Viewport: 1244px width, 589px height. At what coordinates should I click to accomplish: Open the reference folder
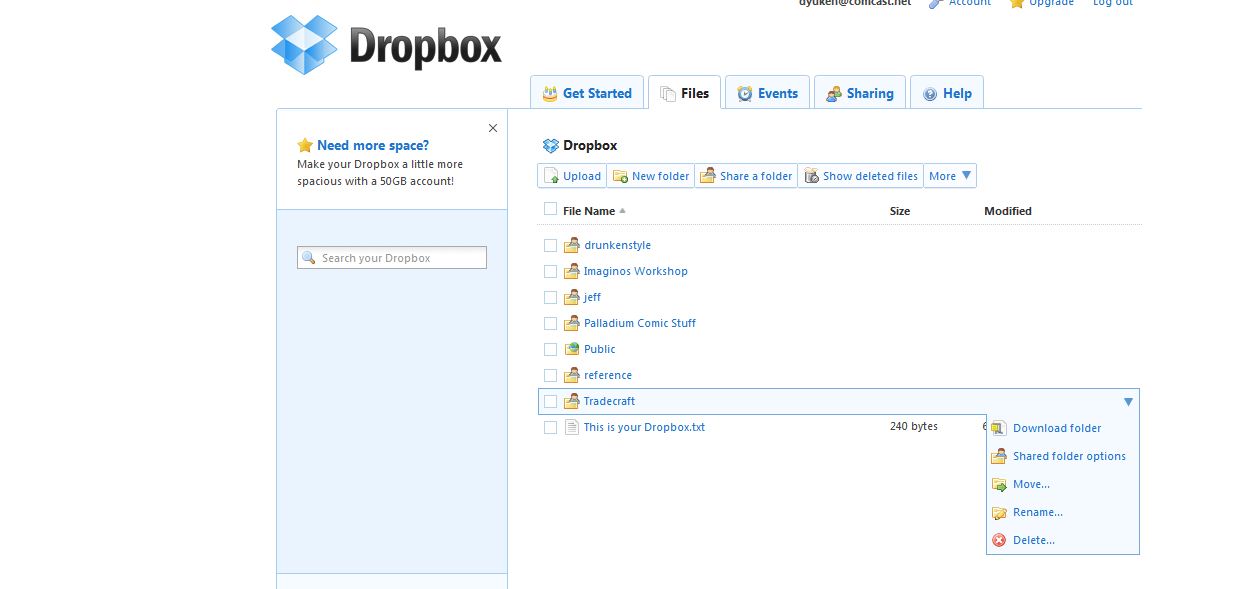608,375
